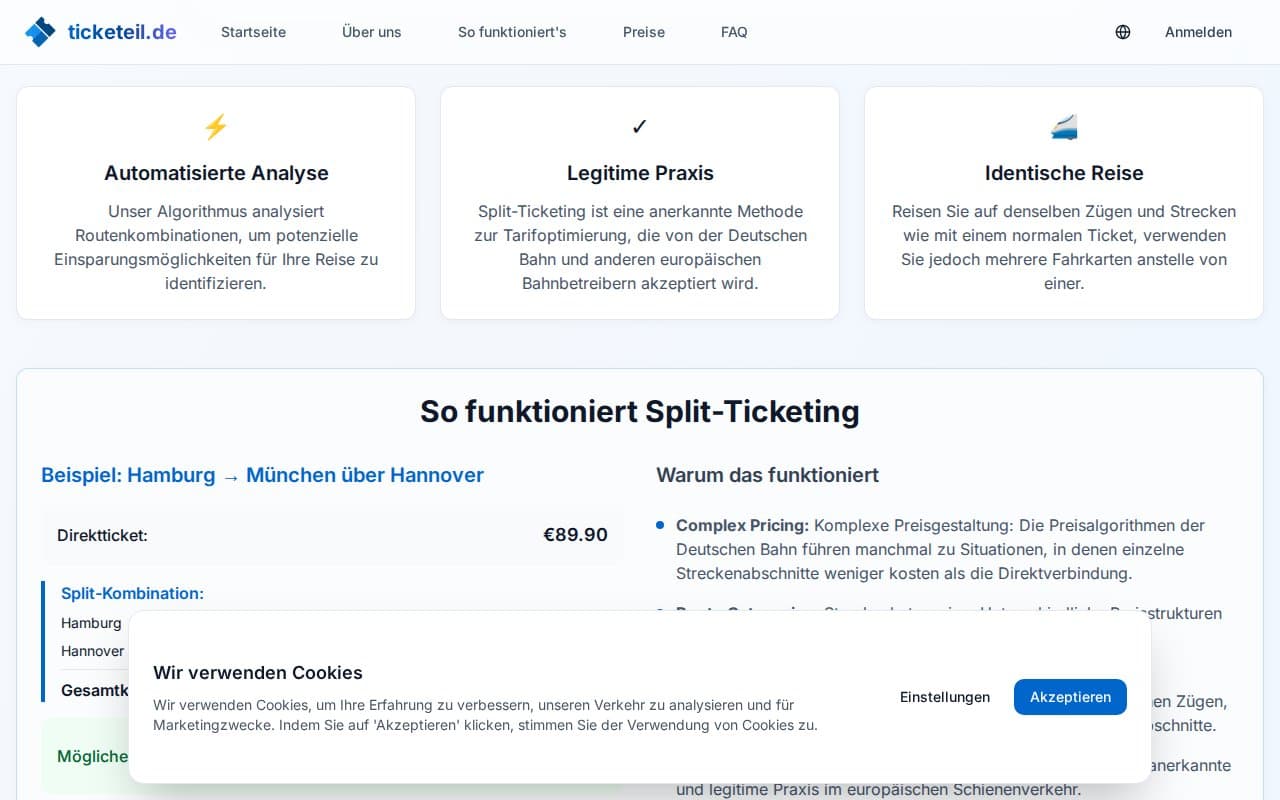Open the Über uns page
The image size is (1280, 800).
tap(372, 32)
